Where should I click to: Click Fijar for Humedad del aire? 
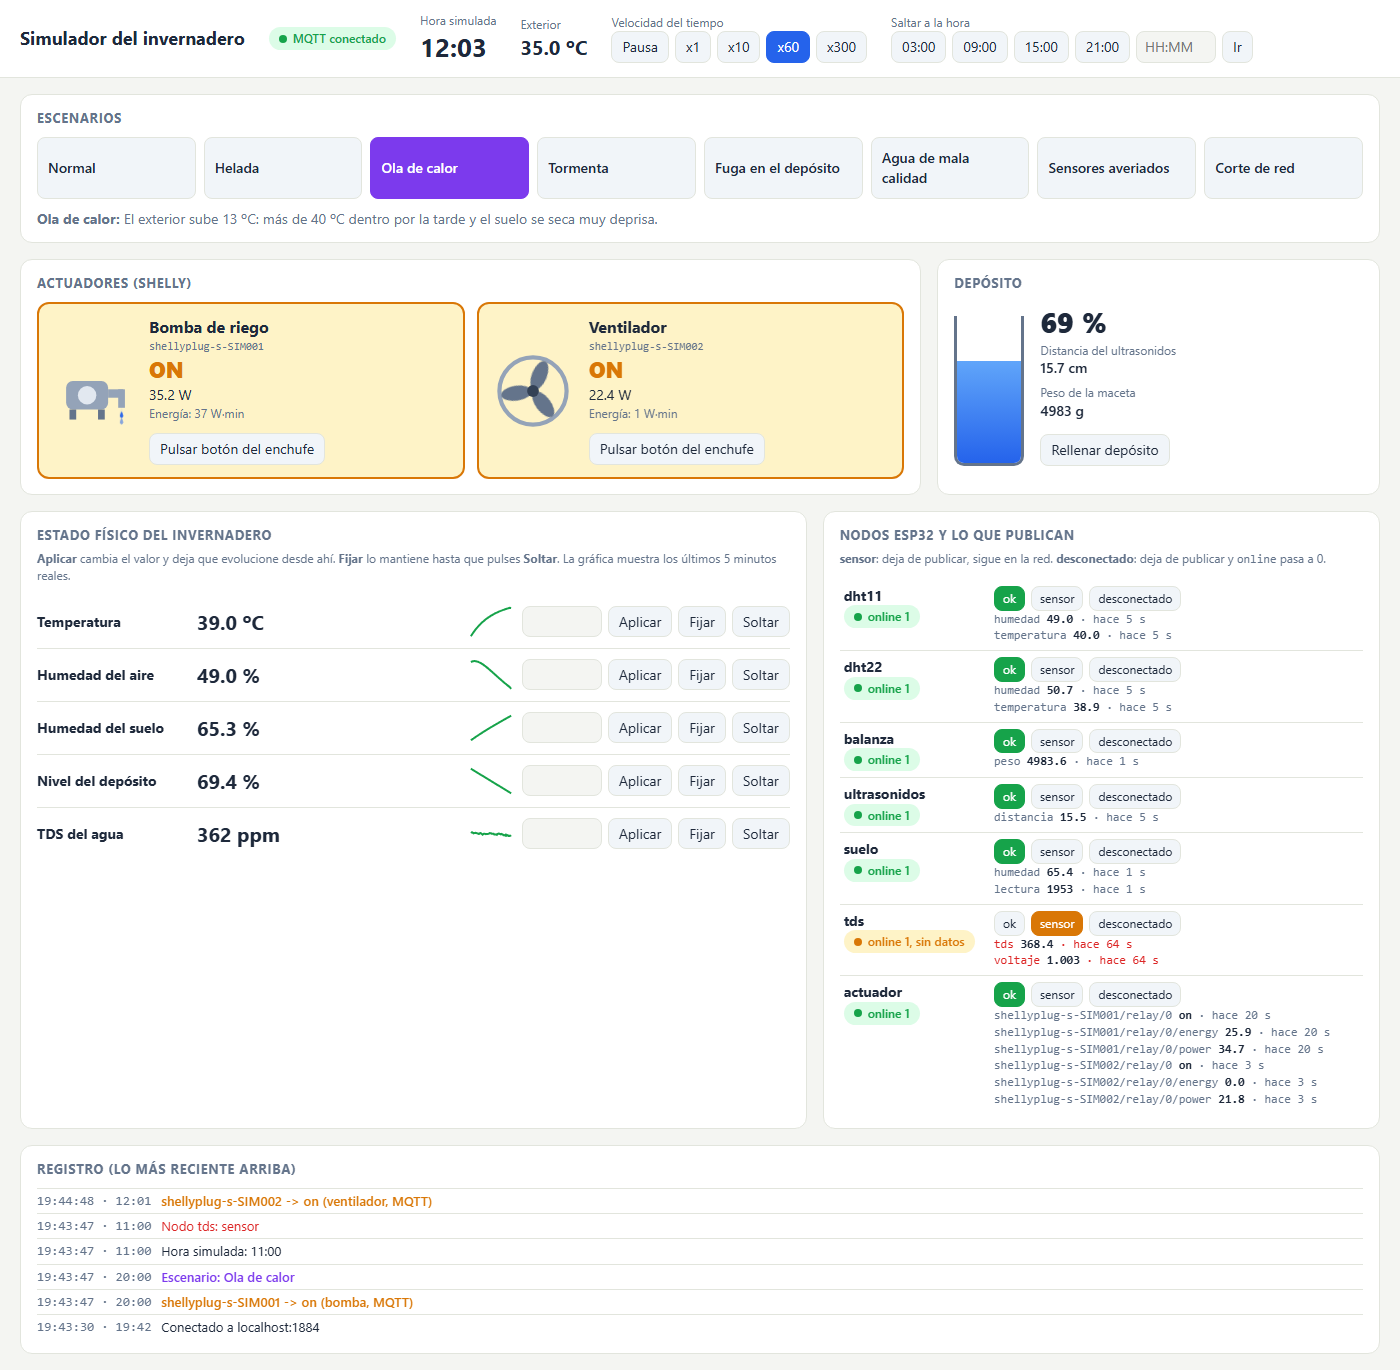(x=702, y=675)
